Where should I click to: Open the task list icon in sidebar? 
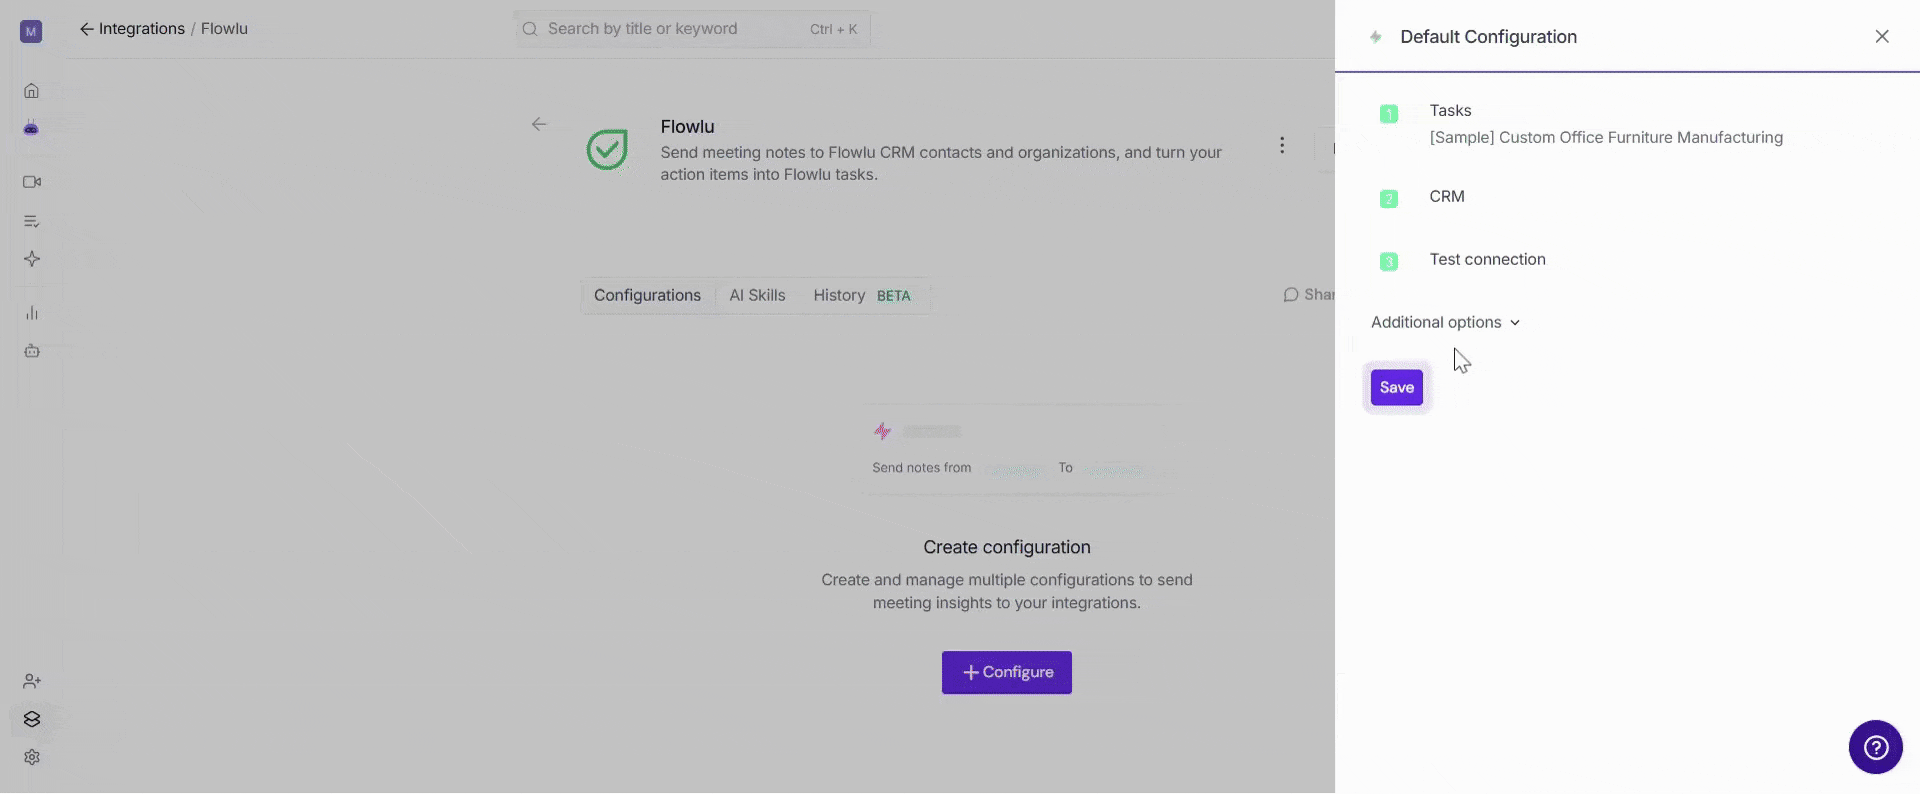[x=31, y=221]
